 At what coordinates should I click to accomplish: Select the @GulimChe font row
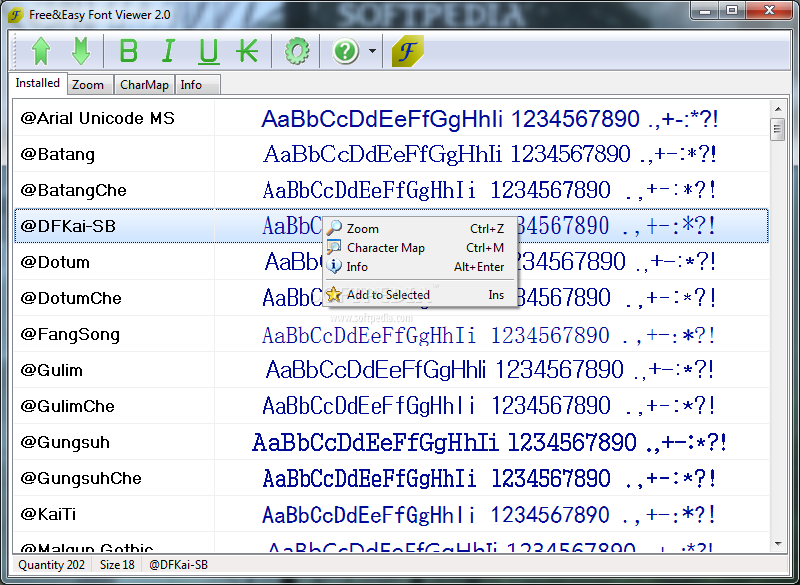coord(391,406)
